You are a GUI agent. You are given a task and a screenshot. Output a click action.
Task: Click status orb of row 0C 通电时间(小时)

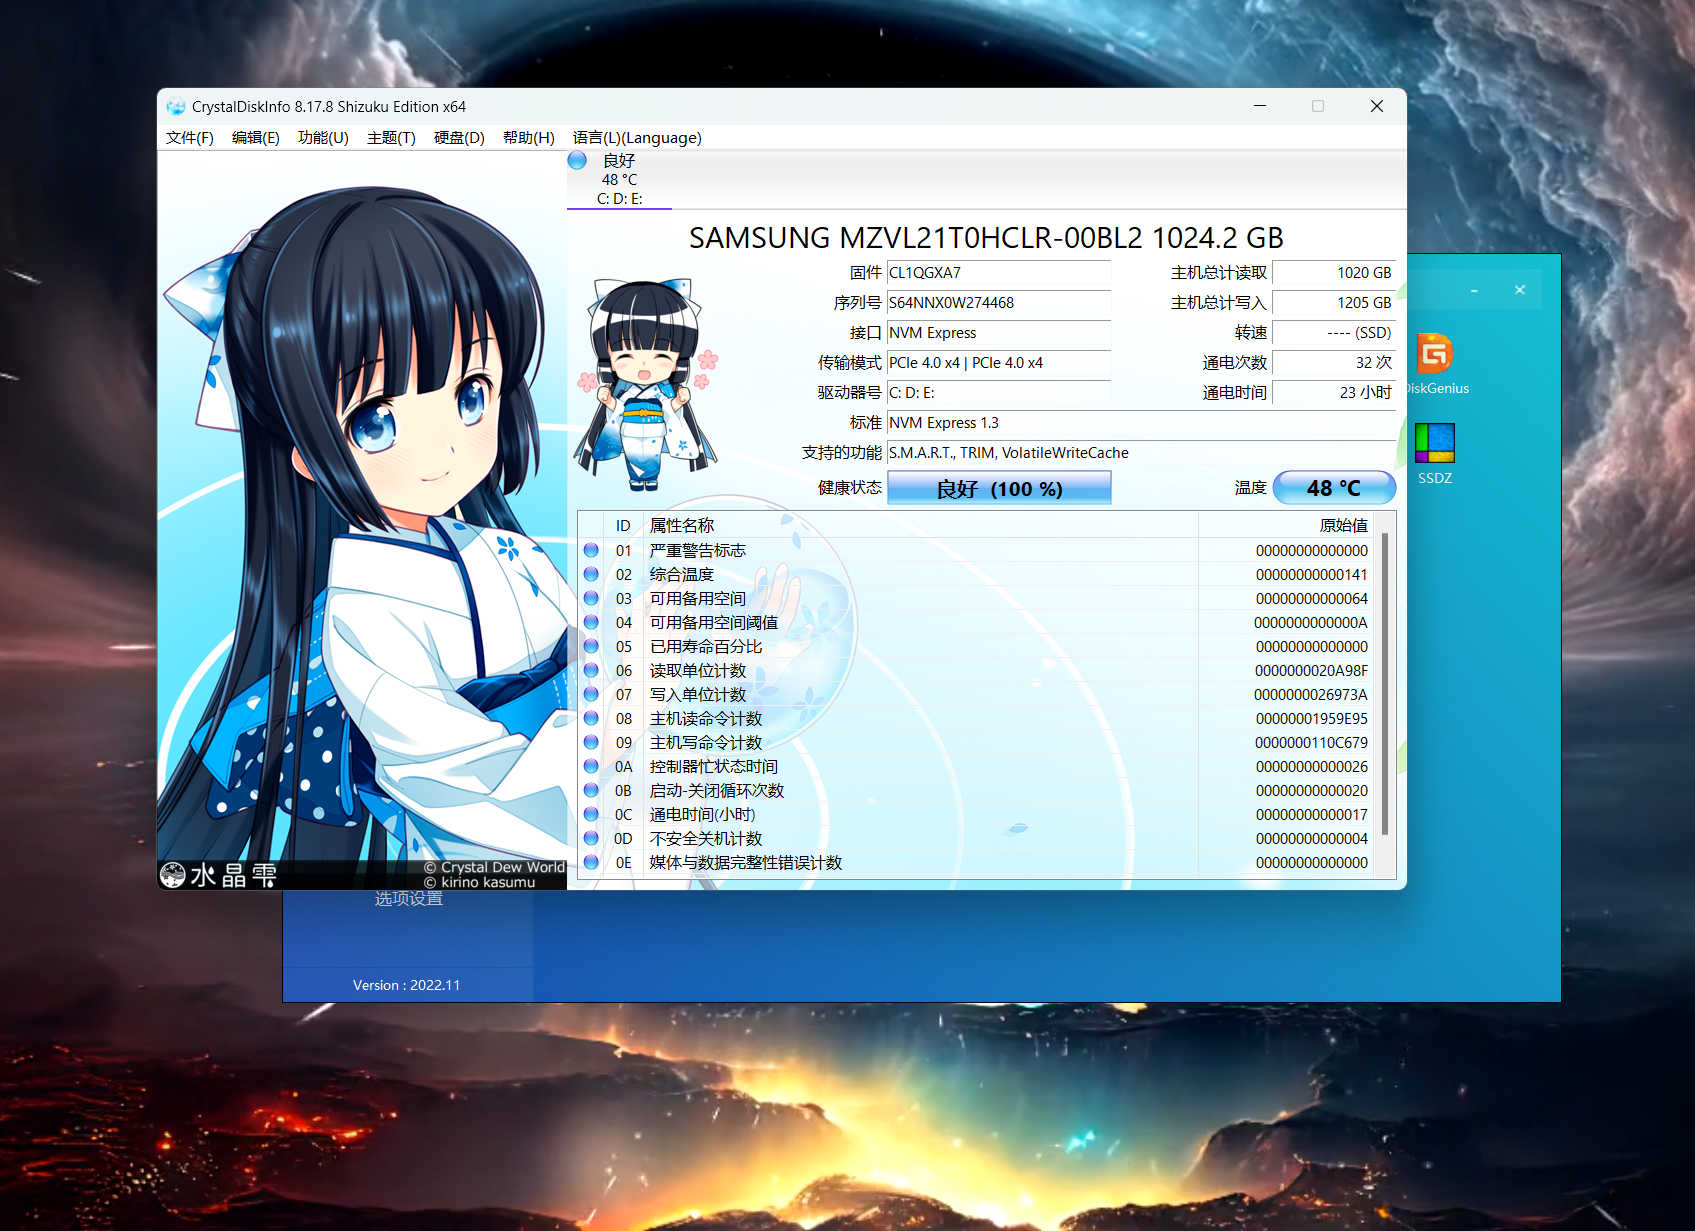[591, 814]
